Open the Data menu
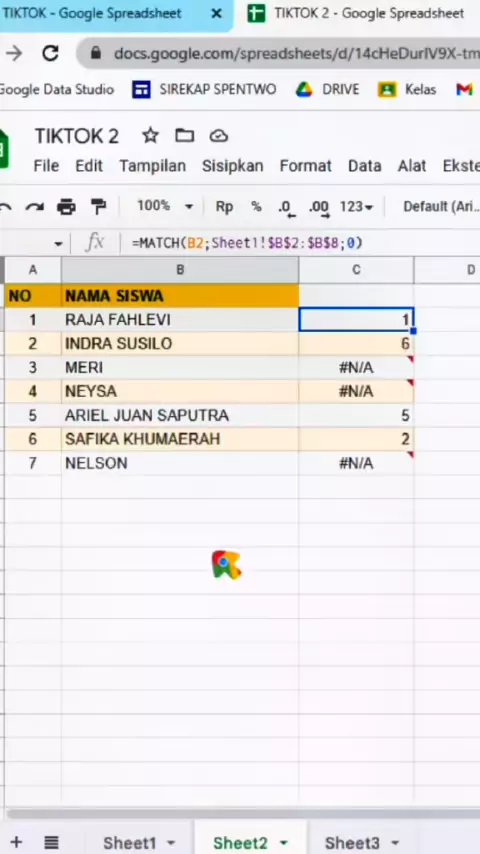Image resolution: width=480 pixels, height=854 pixels. [x=364, y=166]
